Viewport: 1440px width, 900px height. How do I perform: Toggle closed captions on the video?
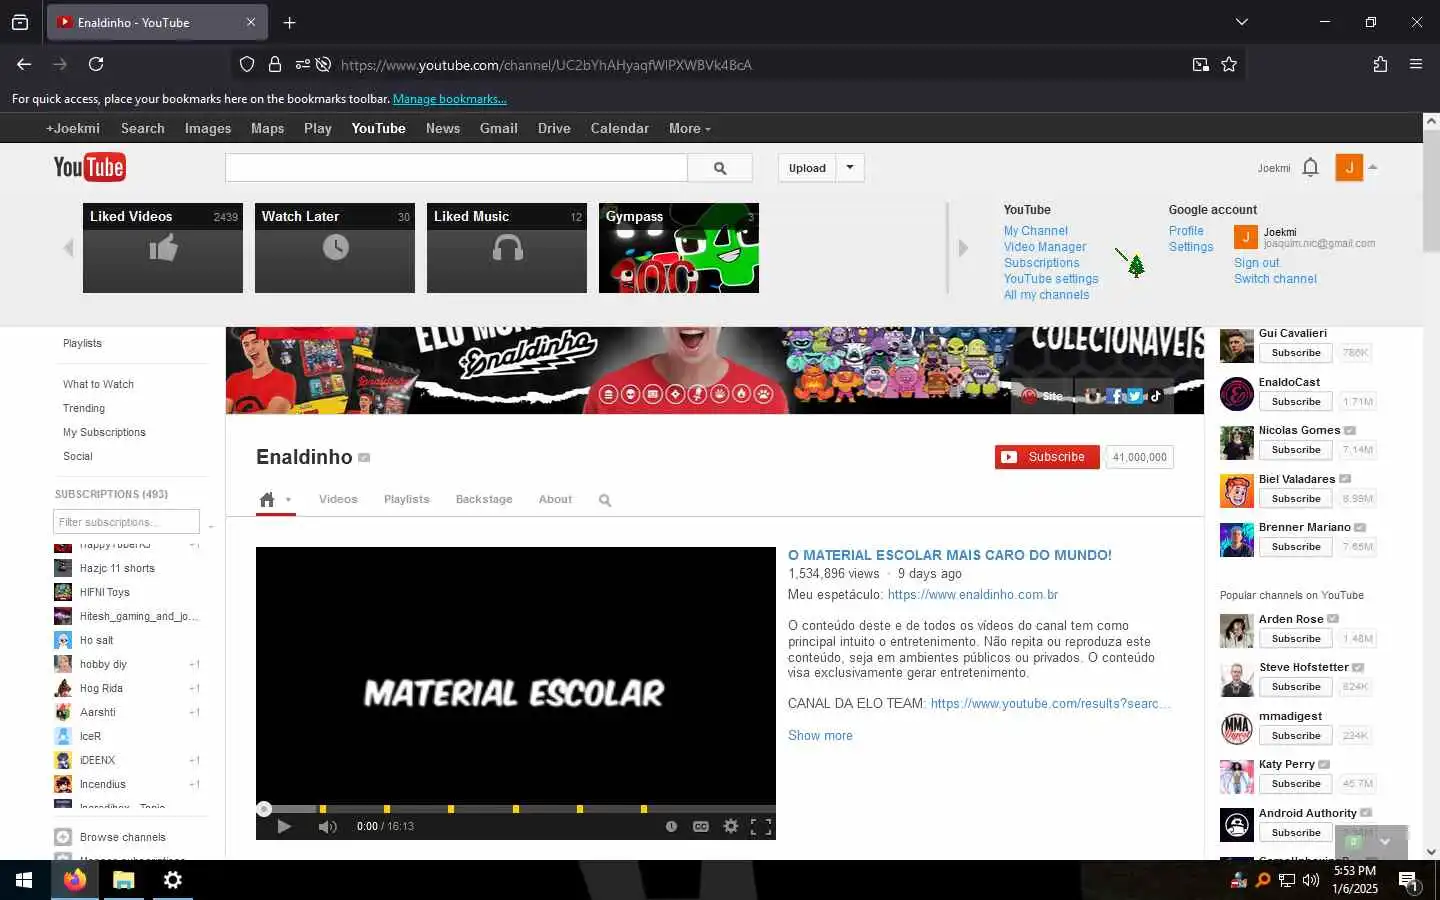point(701,826)
